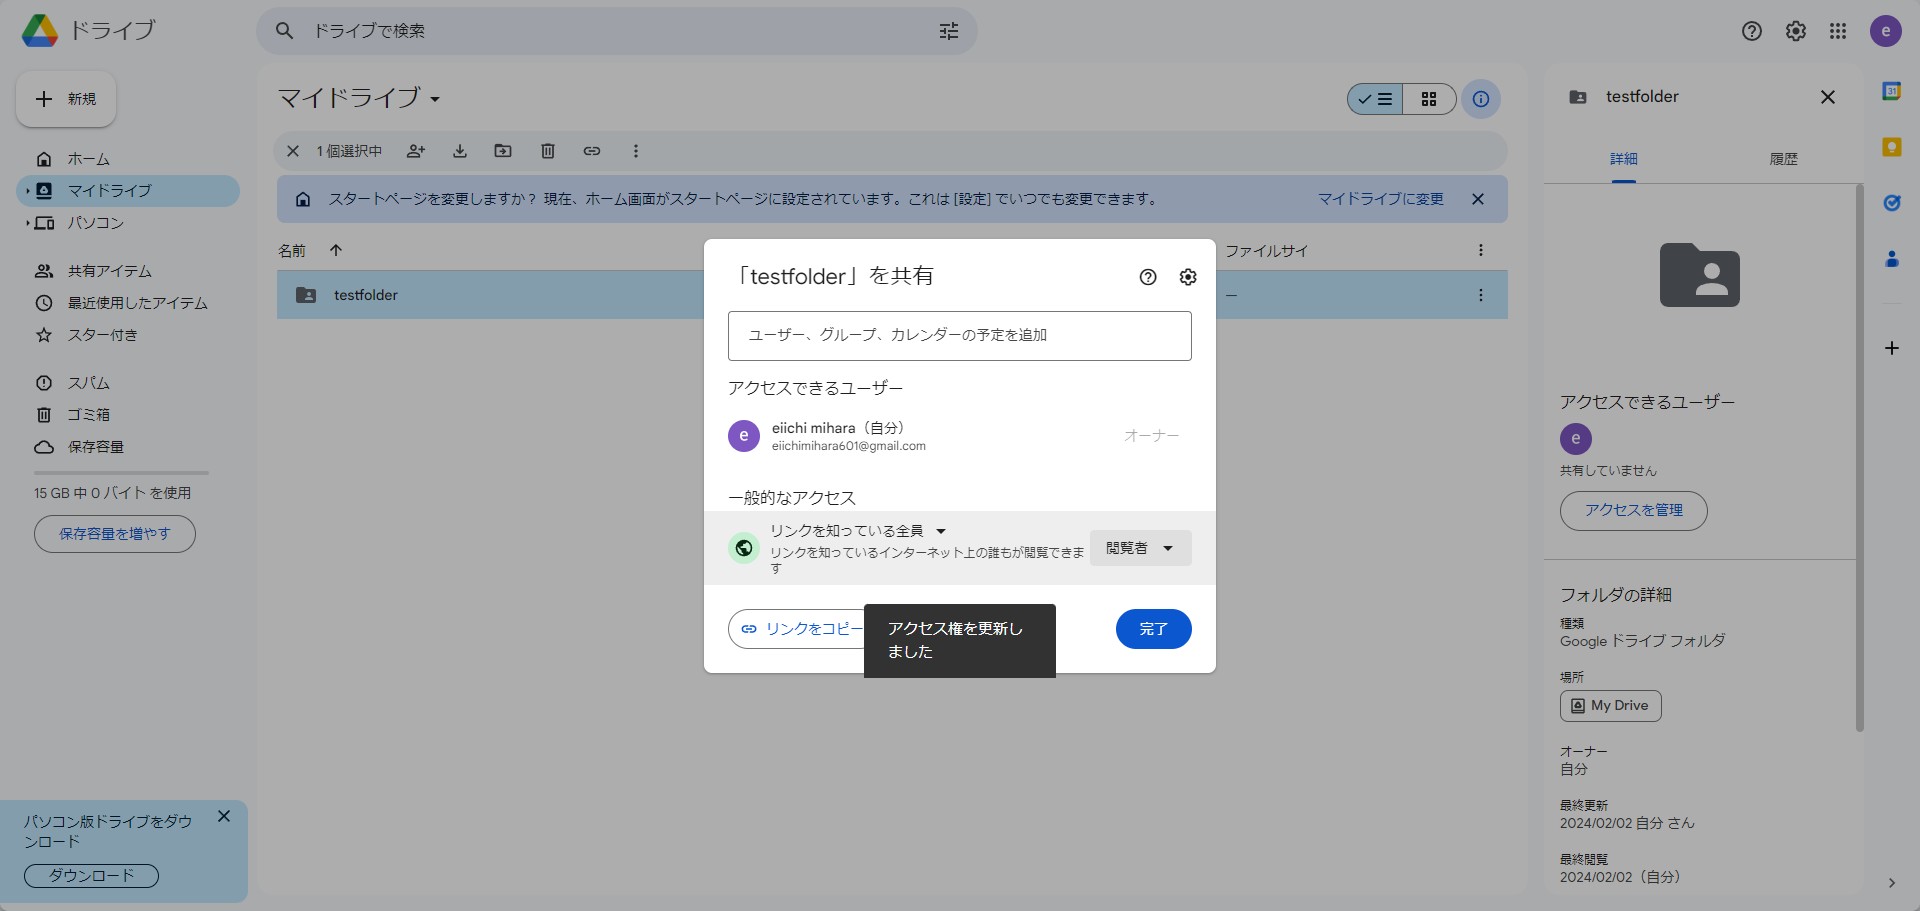Open Google Tasks side panel icon
1920x911 pixels.
click(1892, 203)
